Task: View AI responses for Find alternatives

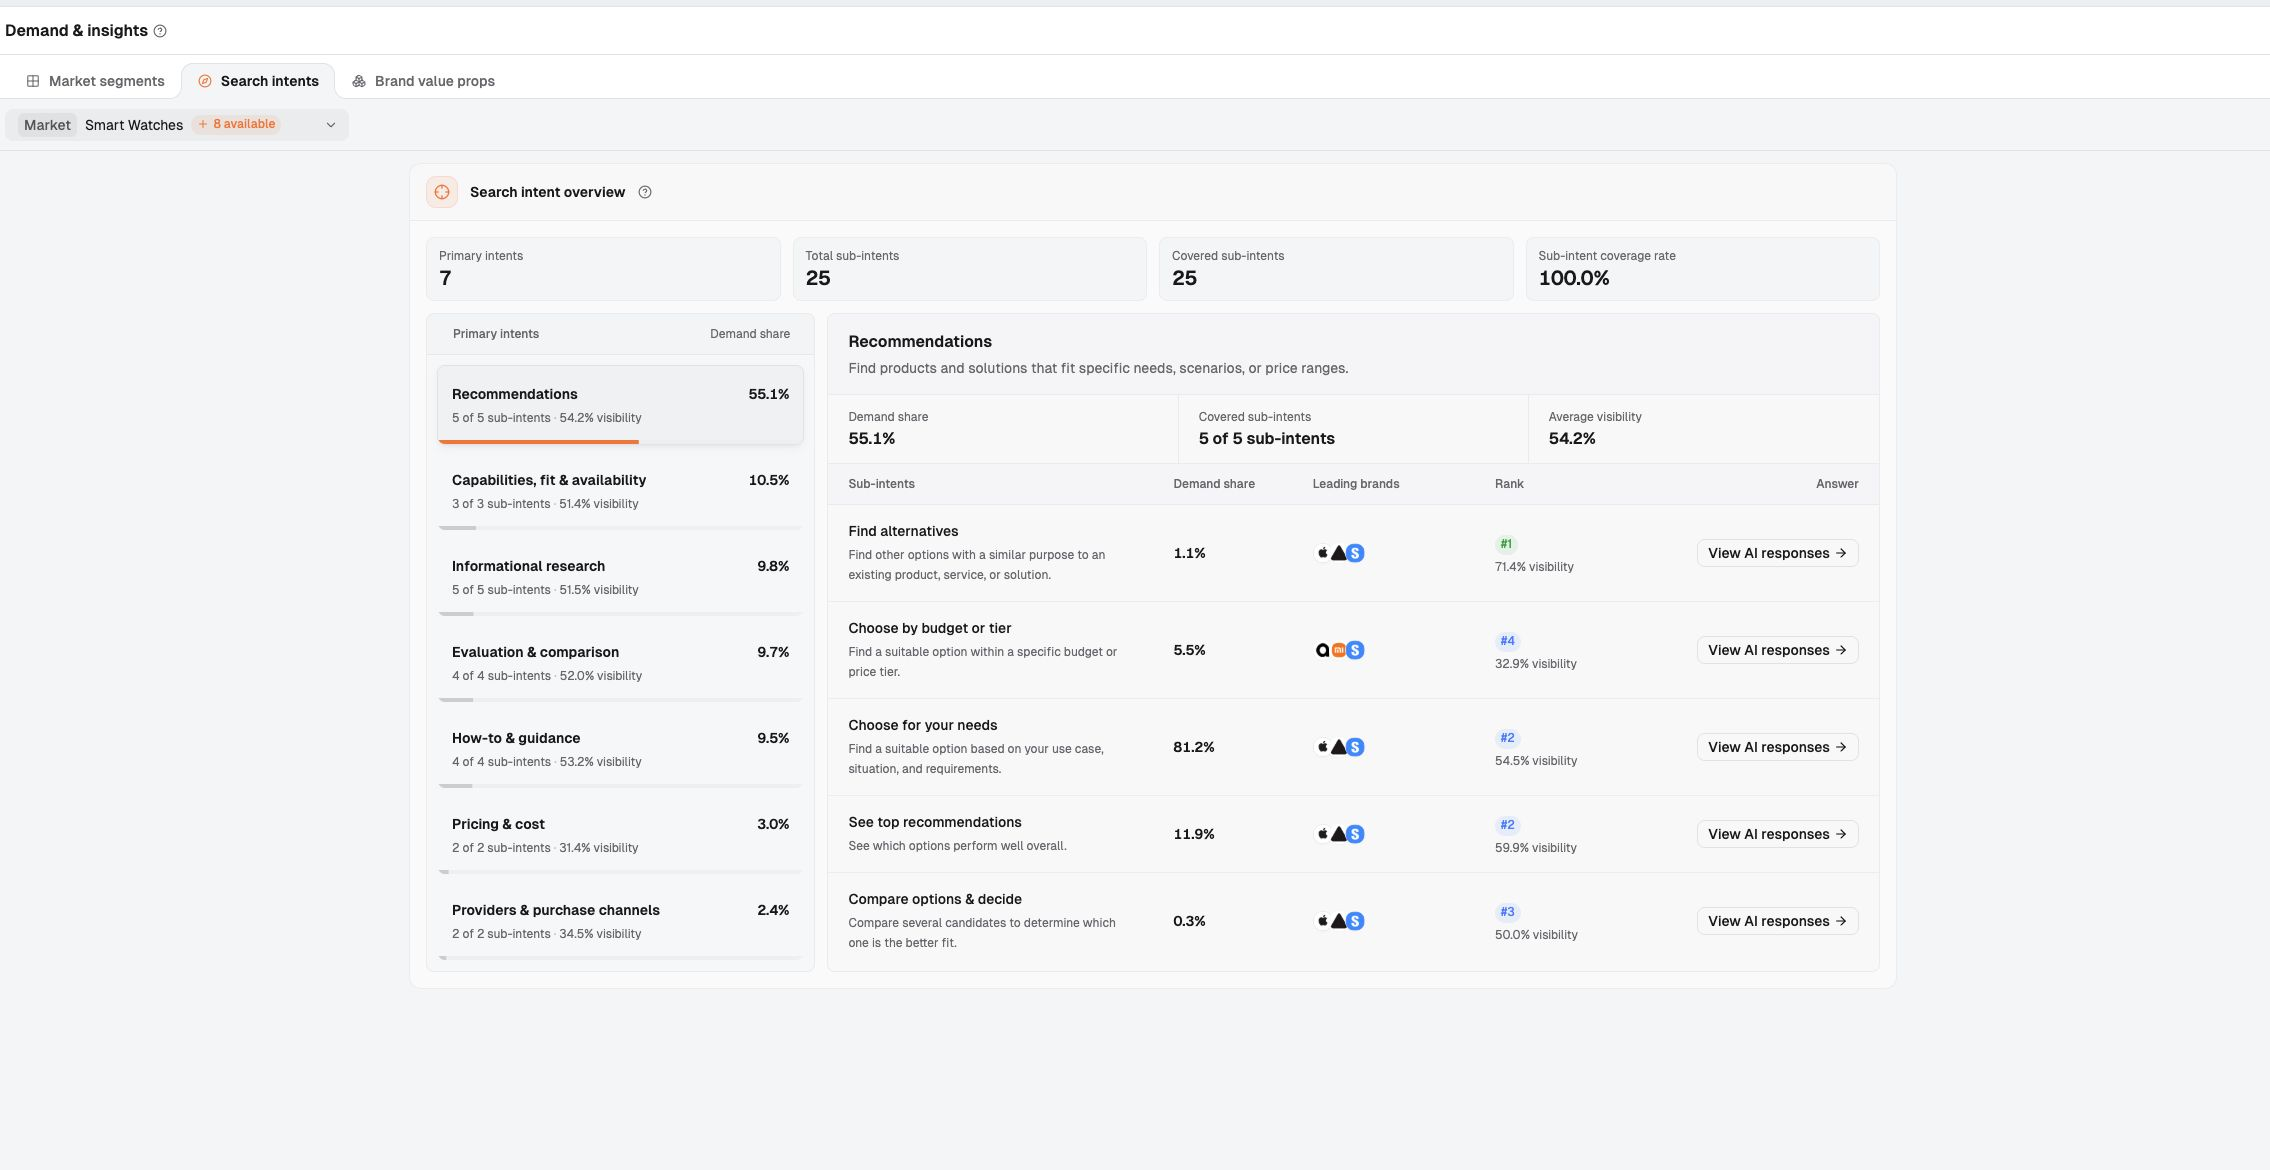Action: pyautogui.click(x=1777, y=553)
